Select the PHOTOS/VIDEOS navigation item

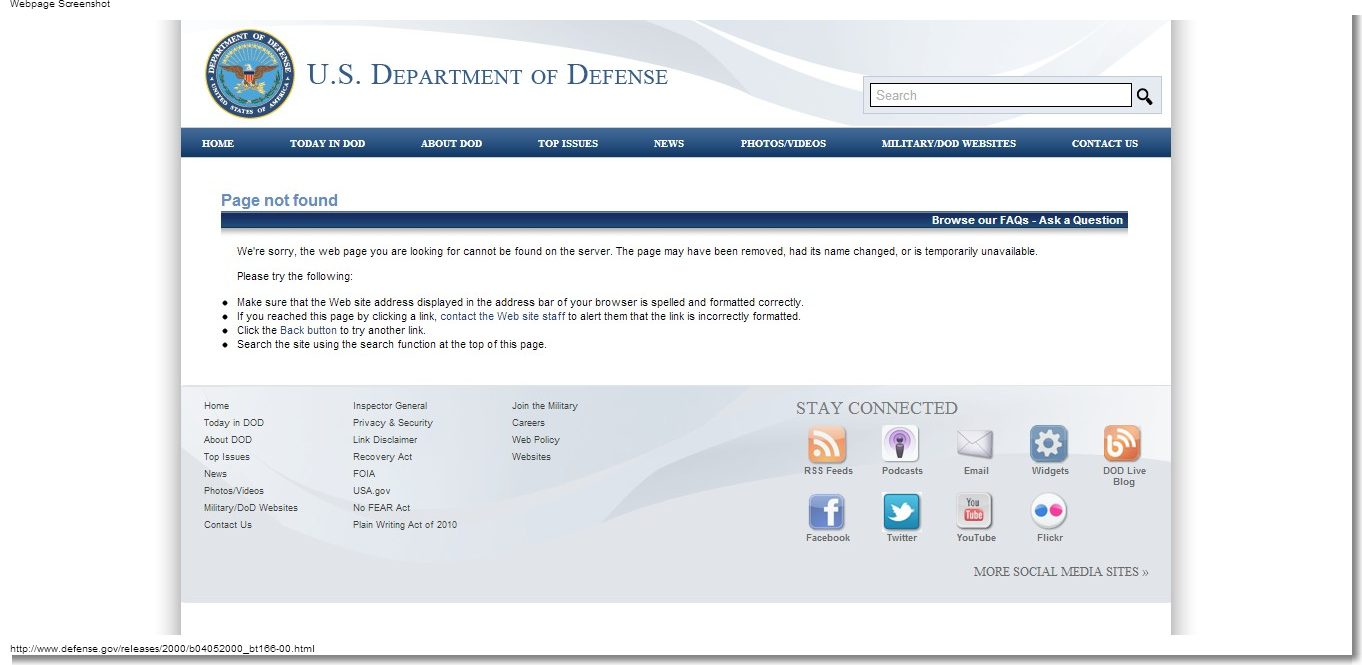coord(783,143)
